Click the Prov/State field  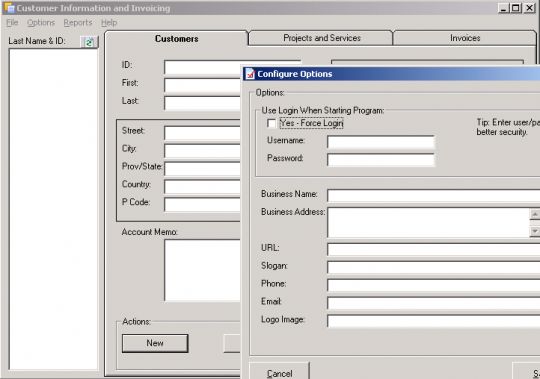coord(202,169)
